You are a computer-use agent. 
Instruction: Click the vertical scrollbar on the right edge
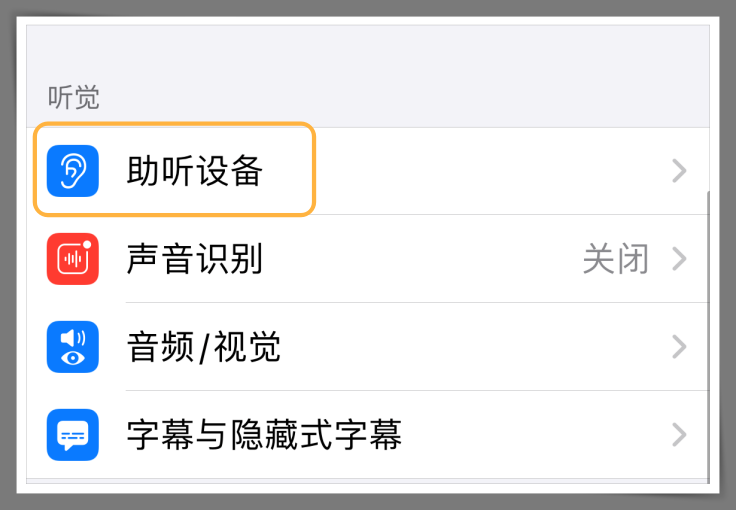tap(708, 336)
